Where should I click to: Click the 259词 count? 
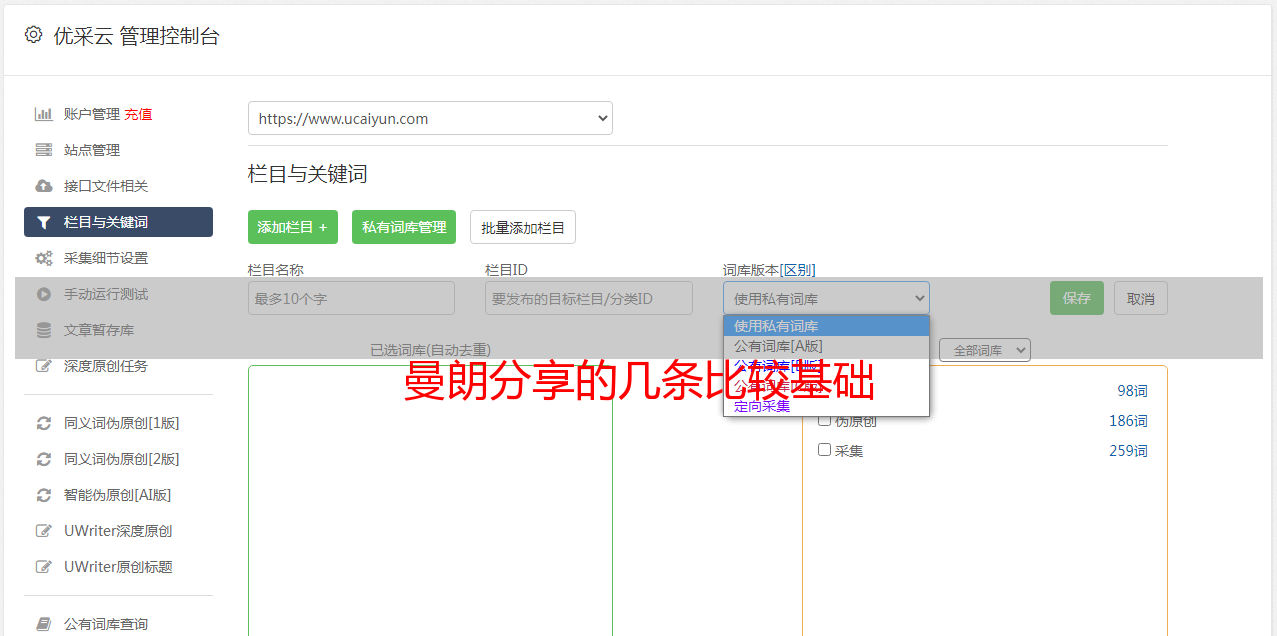click(1128, 451)
